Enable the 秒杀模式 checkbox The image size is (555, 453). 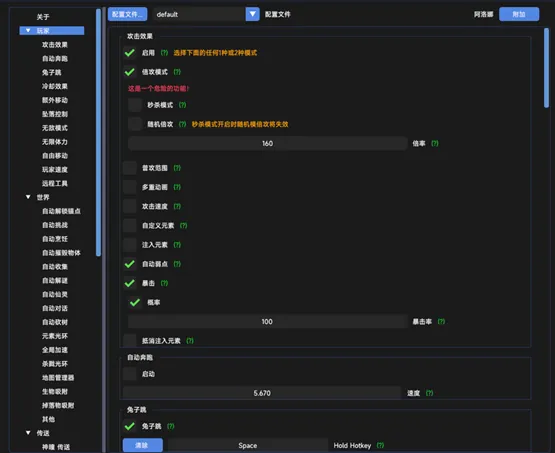135,105
